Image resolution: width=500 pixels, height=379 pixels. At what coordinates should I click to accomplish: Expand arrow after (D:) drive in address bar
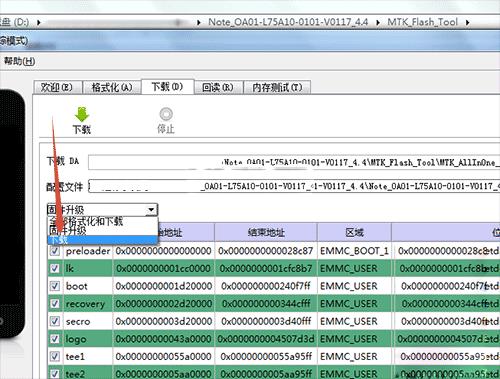pyautogui.click(x=39, y=23)
